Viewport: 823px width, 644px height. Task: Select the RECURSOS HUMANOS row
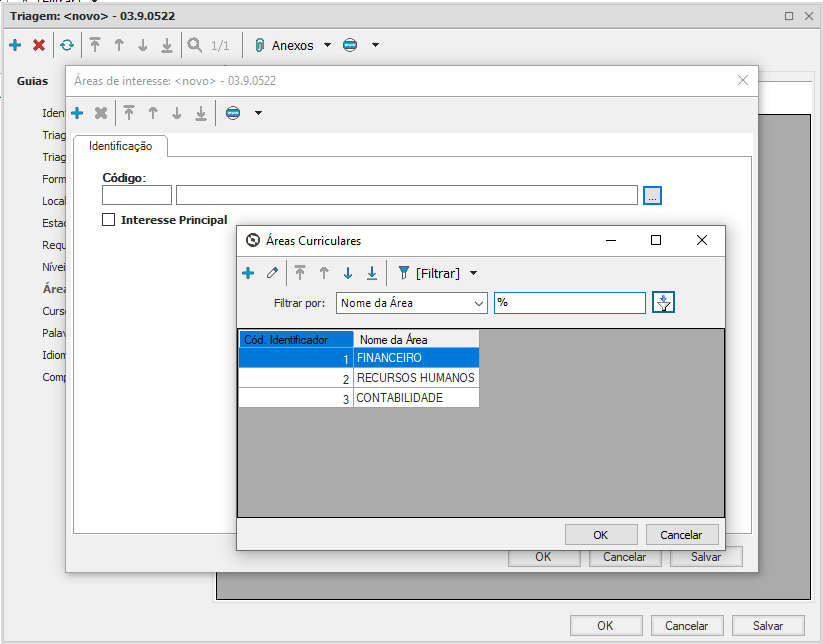click(x=415, y=378)
